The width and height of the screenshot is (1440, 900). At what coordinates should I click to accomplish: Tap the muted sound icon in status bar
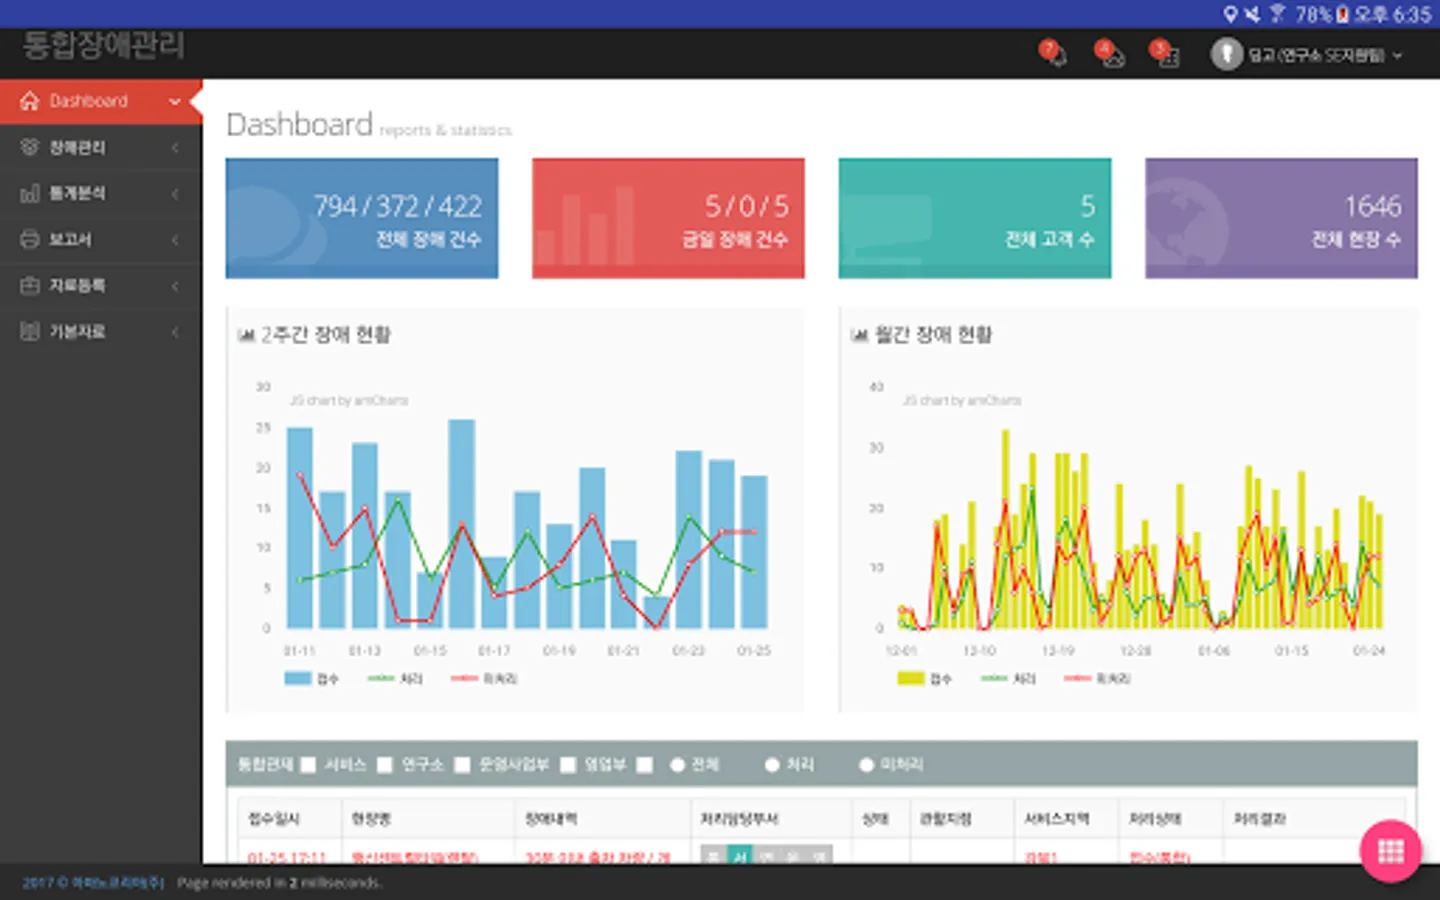(x=1253, y=14)
